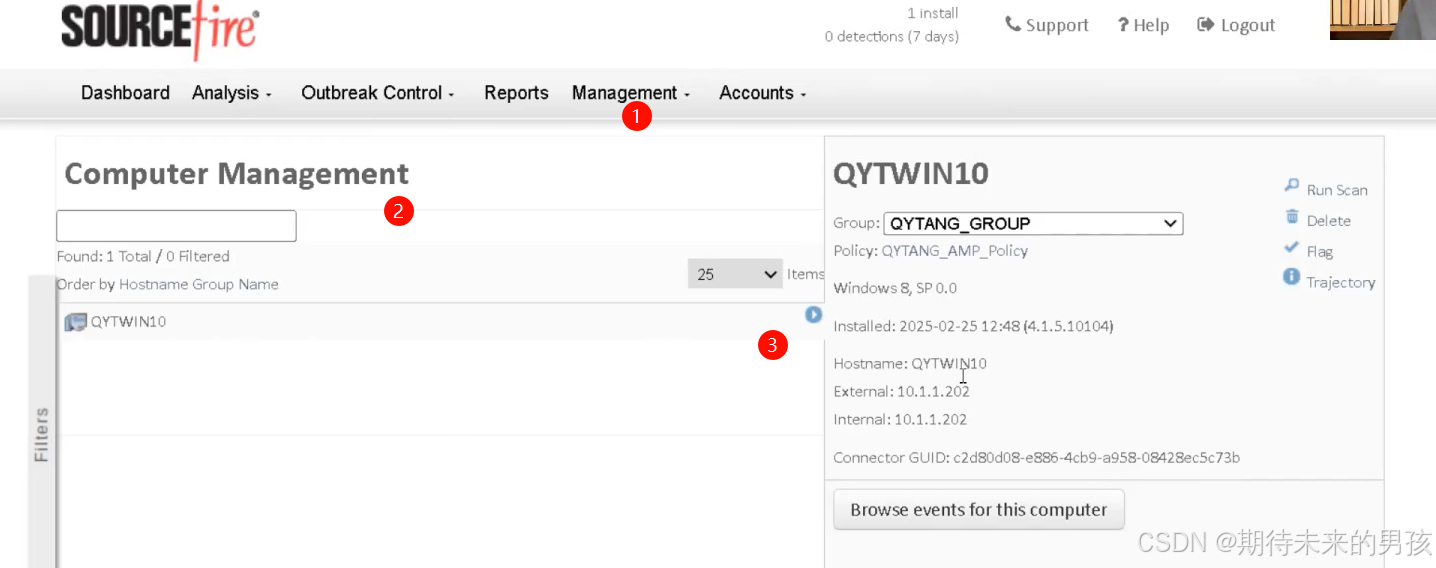This screenshot has width=1436, height=568.
Task: Click the Hostname: QYTWIN10 text
Action: coord(910,363)
